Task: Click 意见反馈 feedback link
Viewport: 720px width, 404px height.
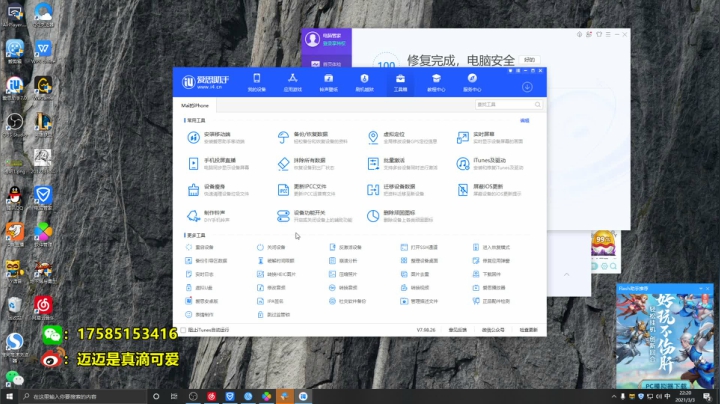Action: pos(457,330)
